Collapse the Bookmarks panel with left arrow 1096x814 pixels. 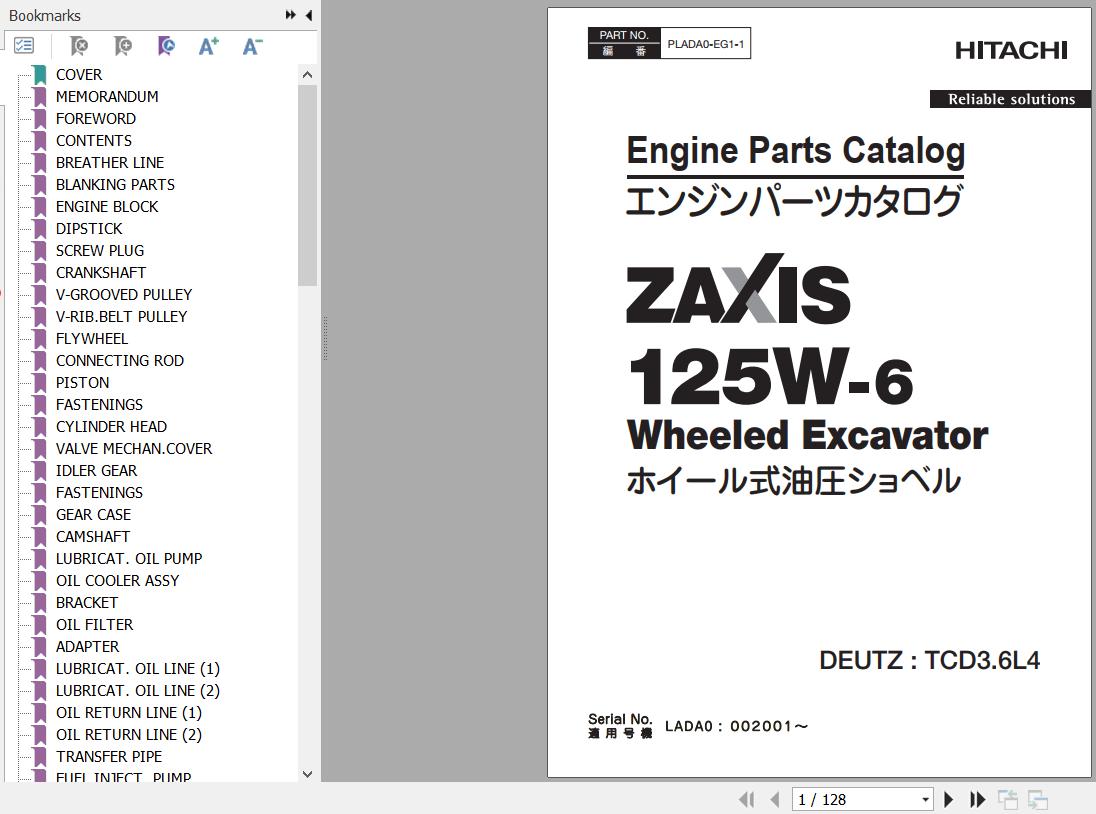[308, 15]
